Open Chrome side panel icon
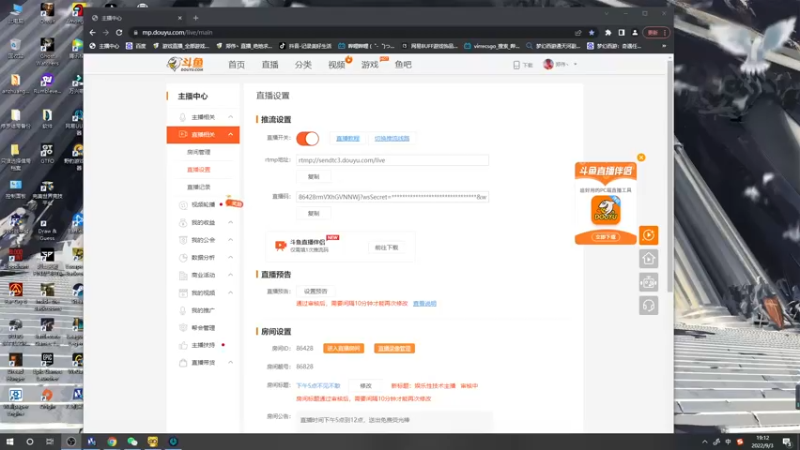Viewport: 800px width, 450px height. pyautogui.click(x=621, y=33)
